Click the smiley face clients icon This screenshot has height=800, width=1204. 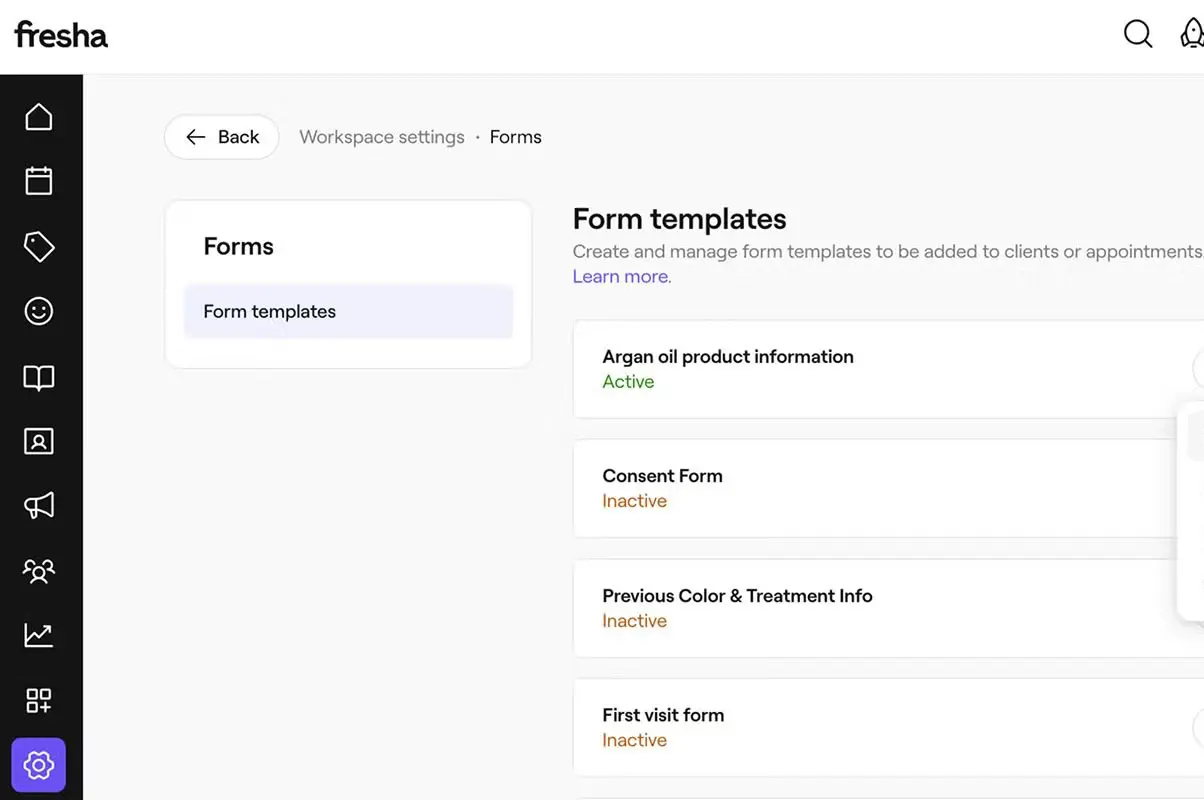coord(38,310)
